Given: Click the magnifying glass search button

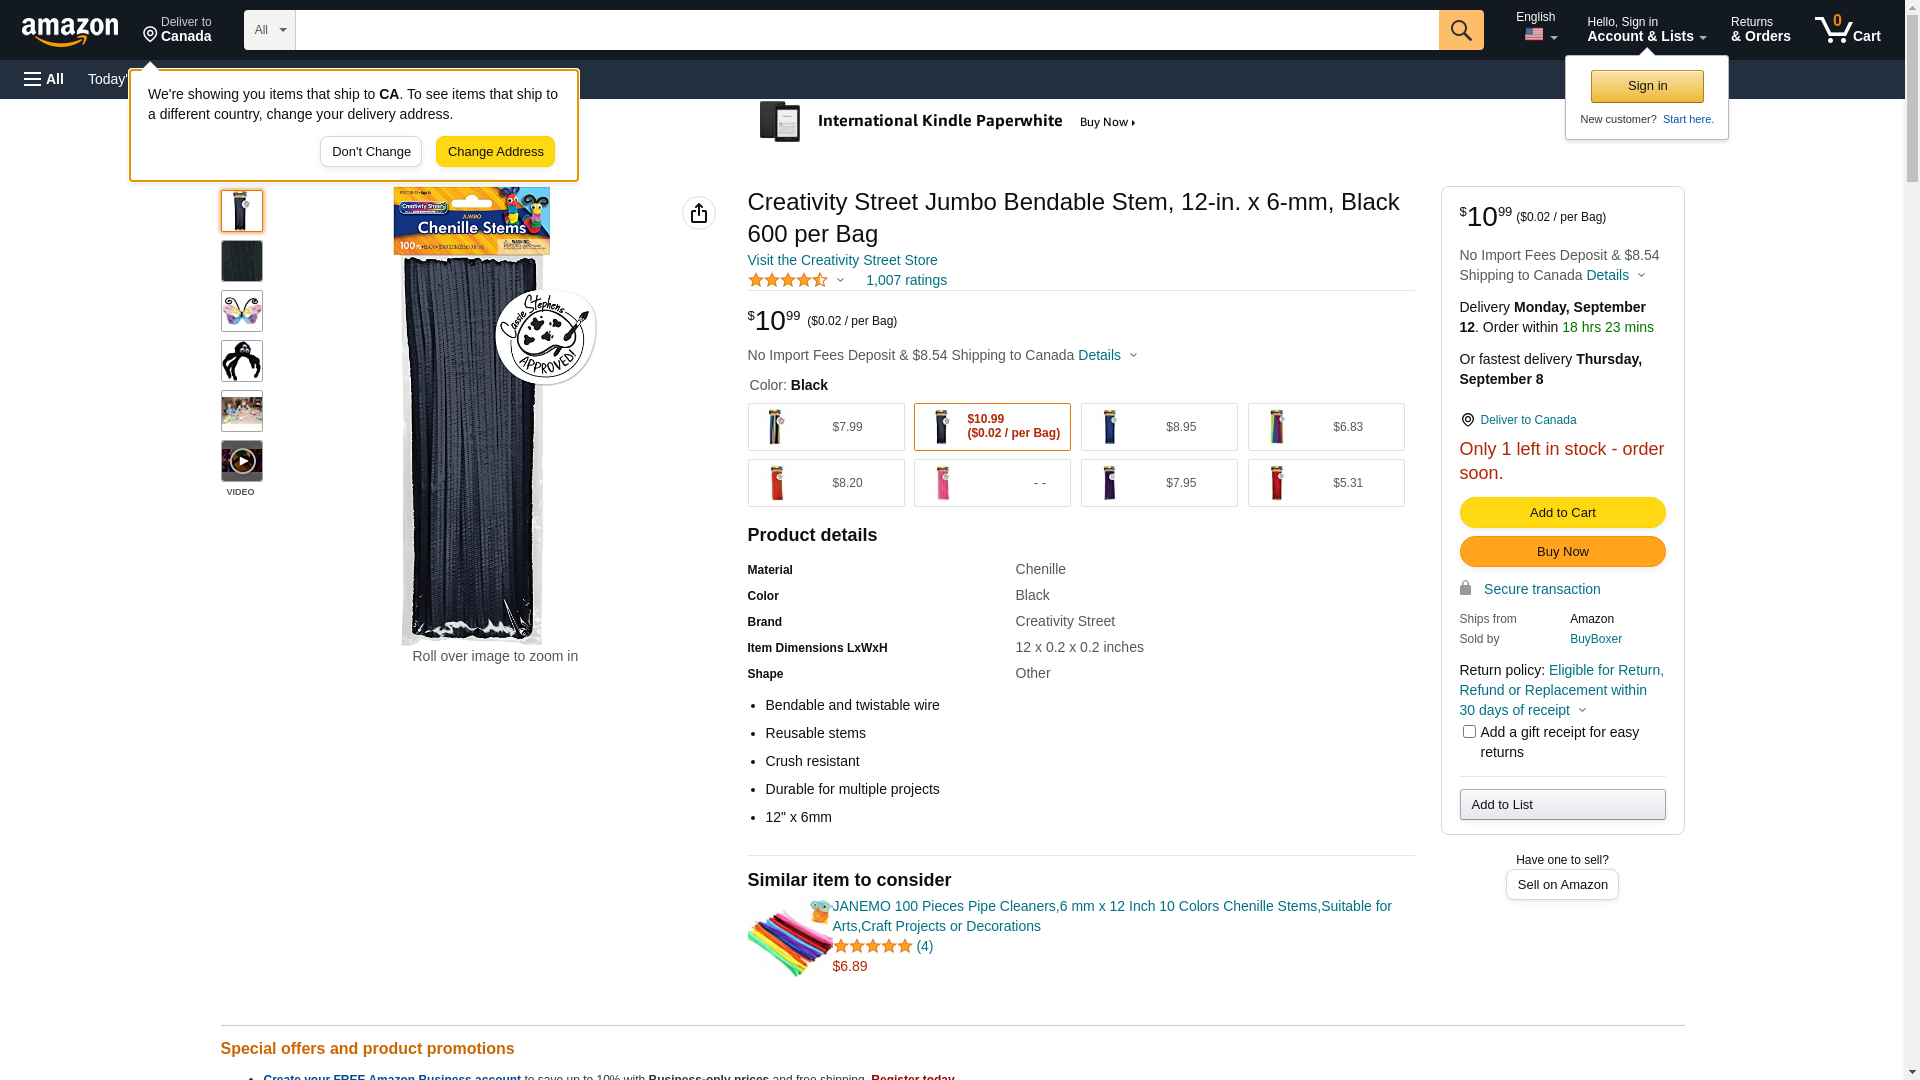Looking at the screenshot, I should coord(1460,30).
